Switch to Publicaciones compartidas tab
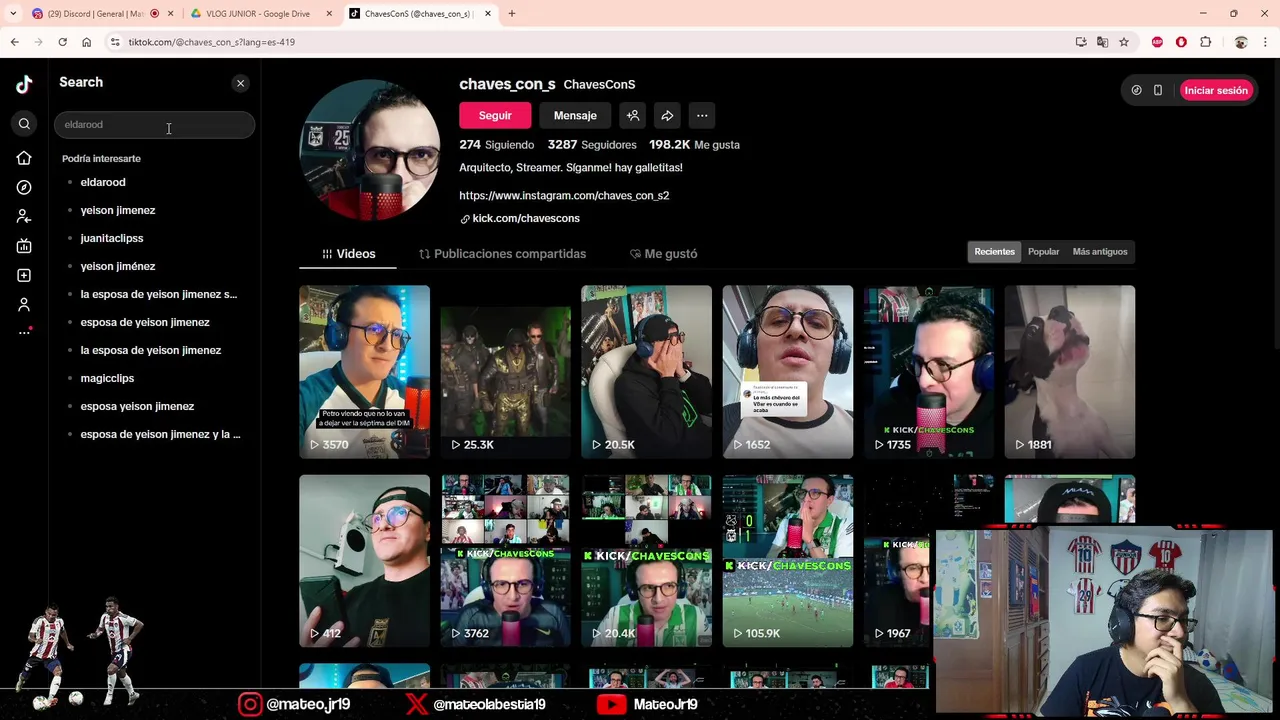The image size is (1280, 720). 502,254
